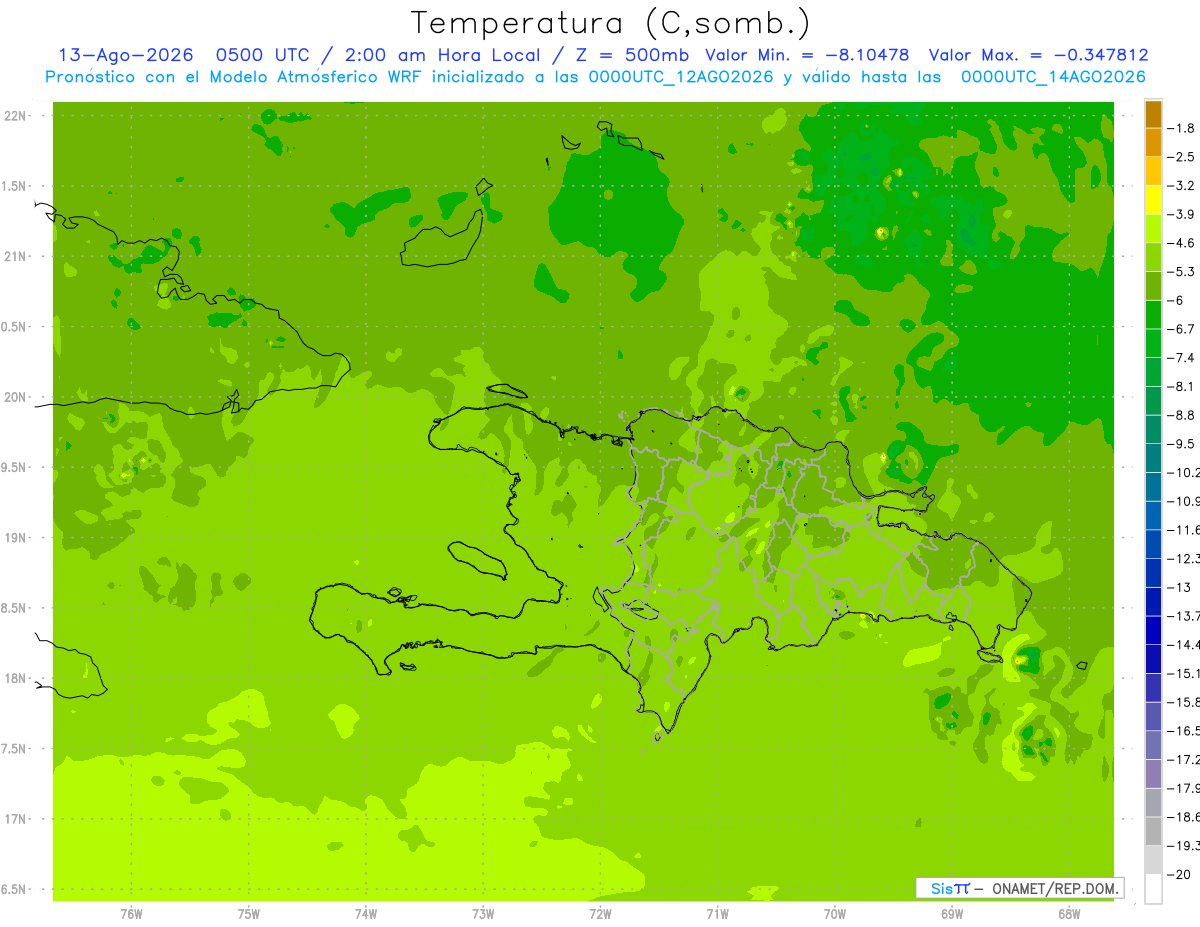
Task: Click the -3.2 colorbar value
Action: 1181,185
